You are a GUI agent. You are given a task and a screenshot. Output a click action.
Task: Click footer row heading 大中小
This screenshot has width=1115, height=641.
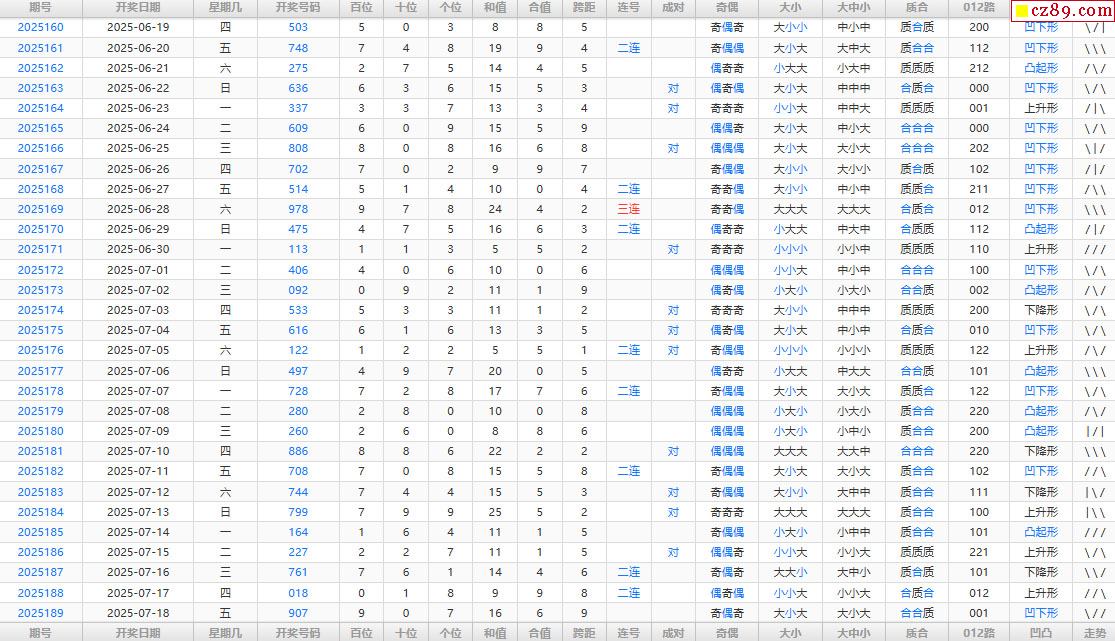853,632
